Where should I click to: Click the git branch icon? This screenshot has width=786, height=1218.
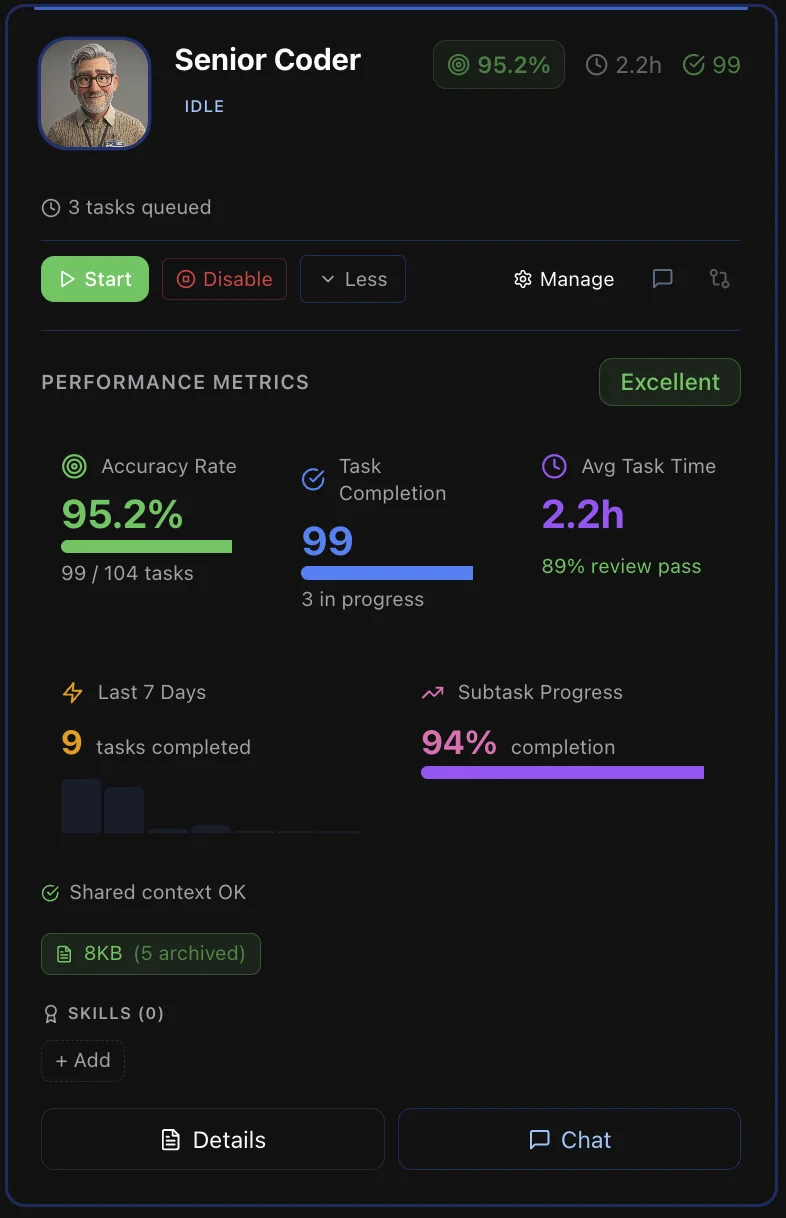719,279
